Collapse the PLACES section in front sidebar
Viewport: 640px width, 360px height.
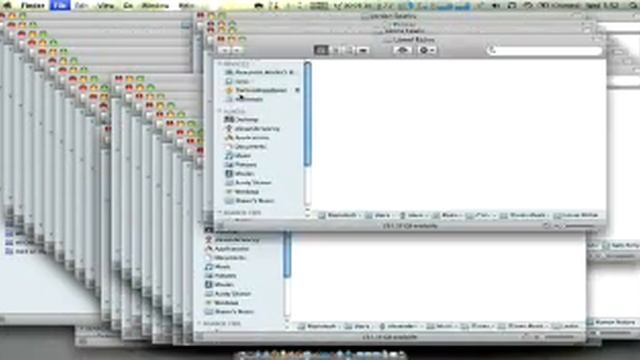[220, 111]
